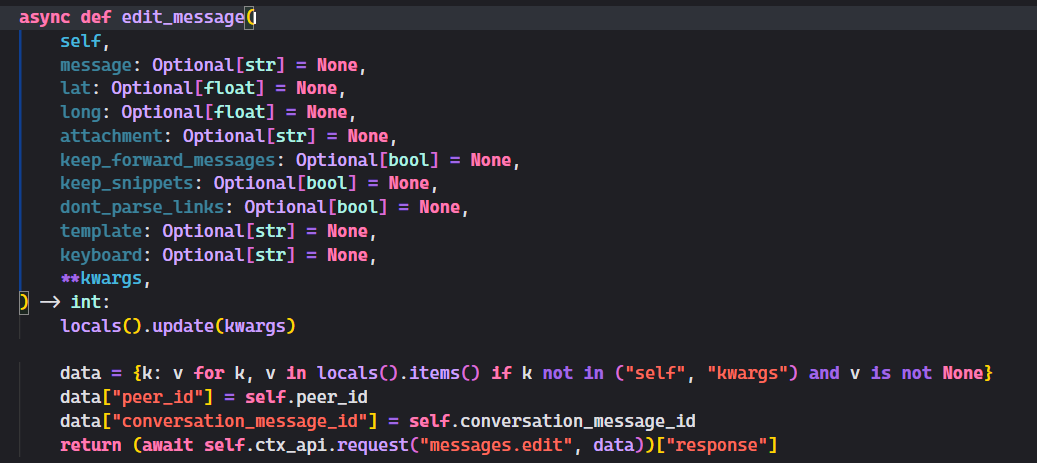Click the async keyword

pos(44,18)
